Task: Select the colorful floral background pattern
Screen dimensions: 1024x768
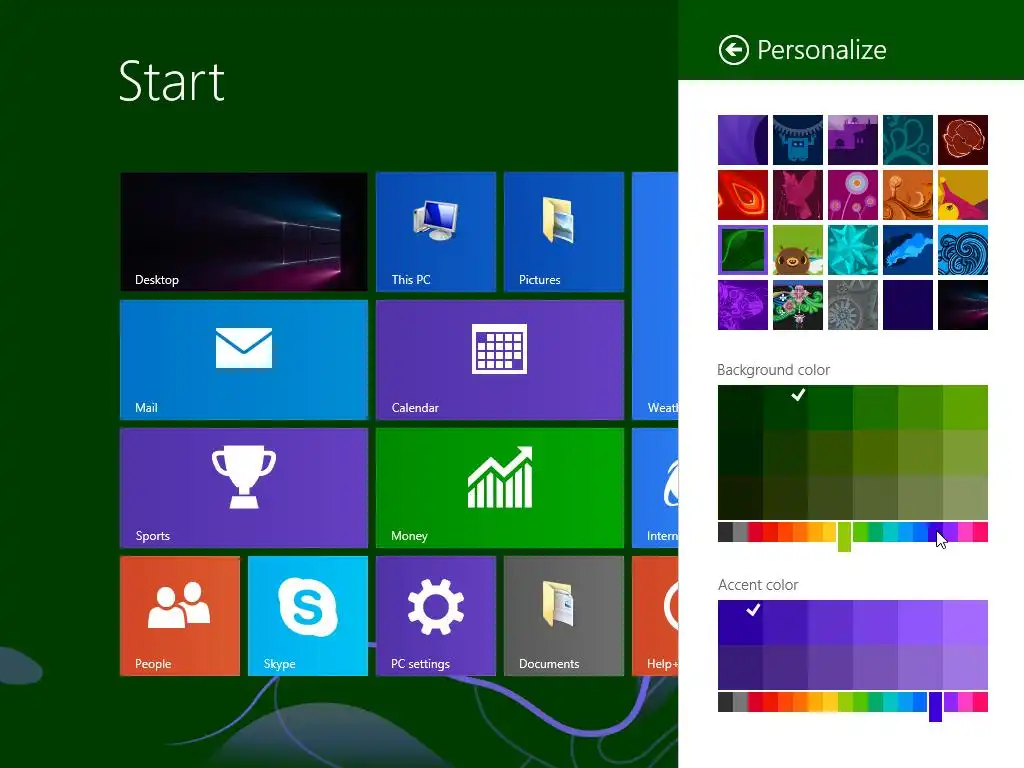Action: (x=797, y=305)
